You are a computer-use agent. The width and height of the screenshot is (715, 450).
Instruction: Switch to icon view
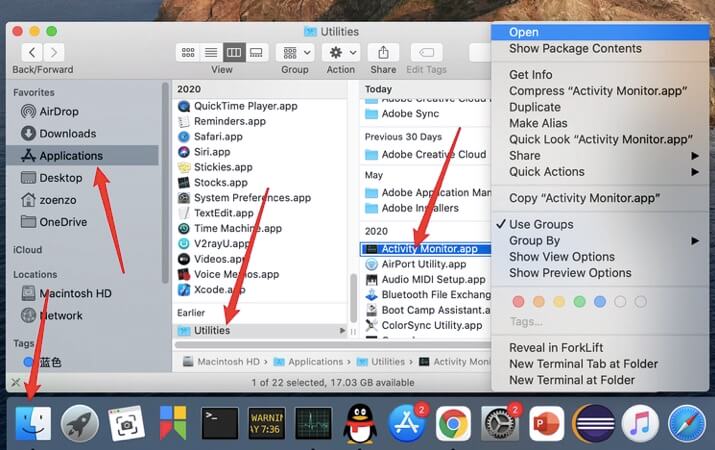[x=188, y=53]
